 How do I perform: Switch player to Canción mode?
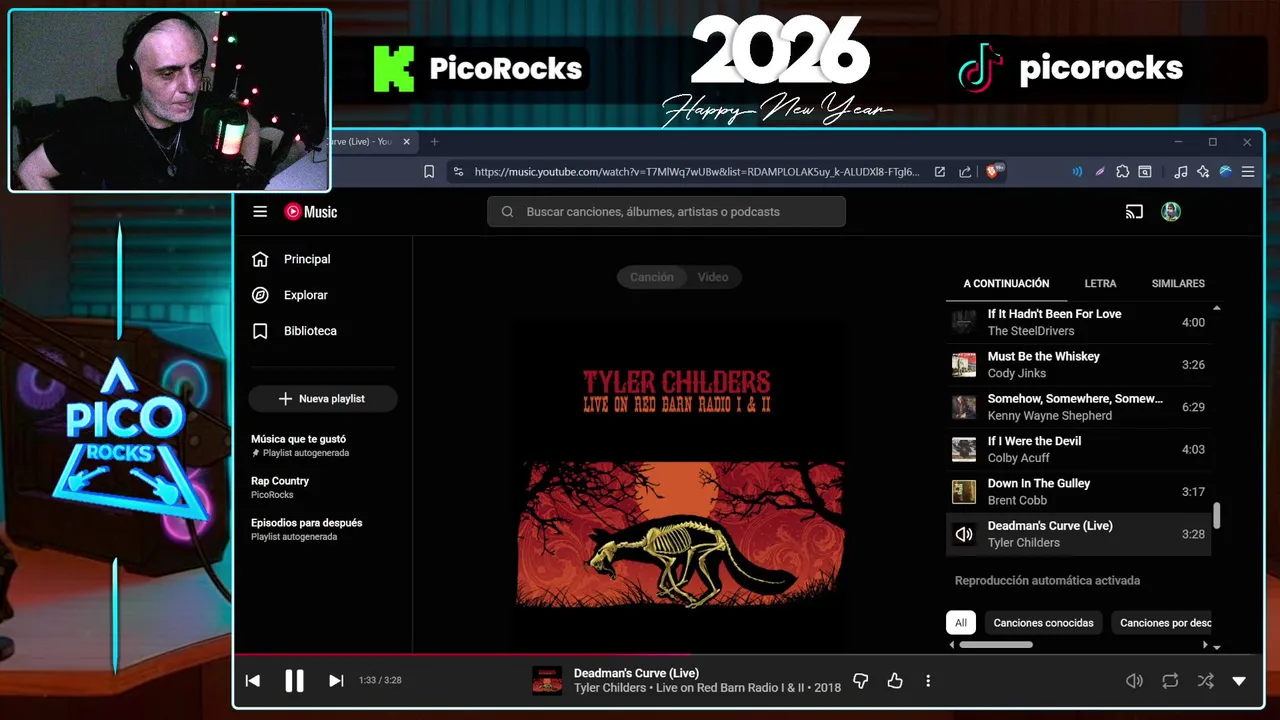pyautogui.click(x=651, y=277)
